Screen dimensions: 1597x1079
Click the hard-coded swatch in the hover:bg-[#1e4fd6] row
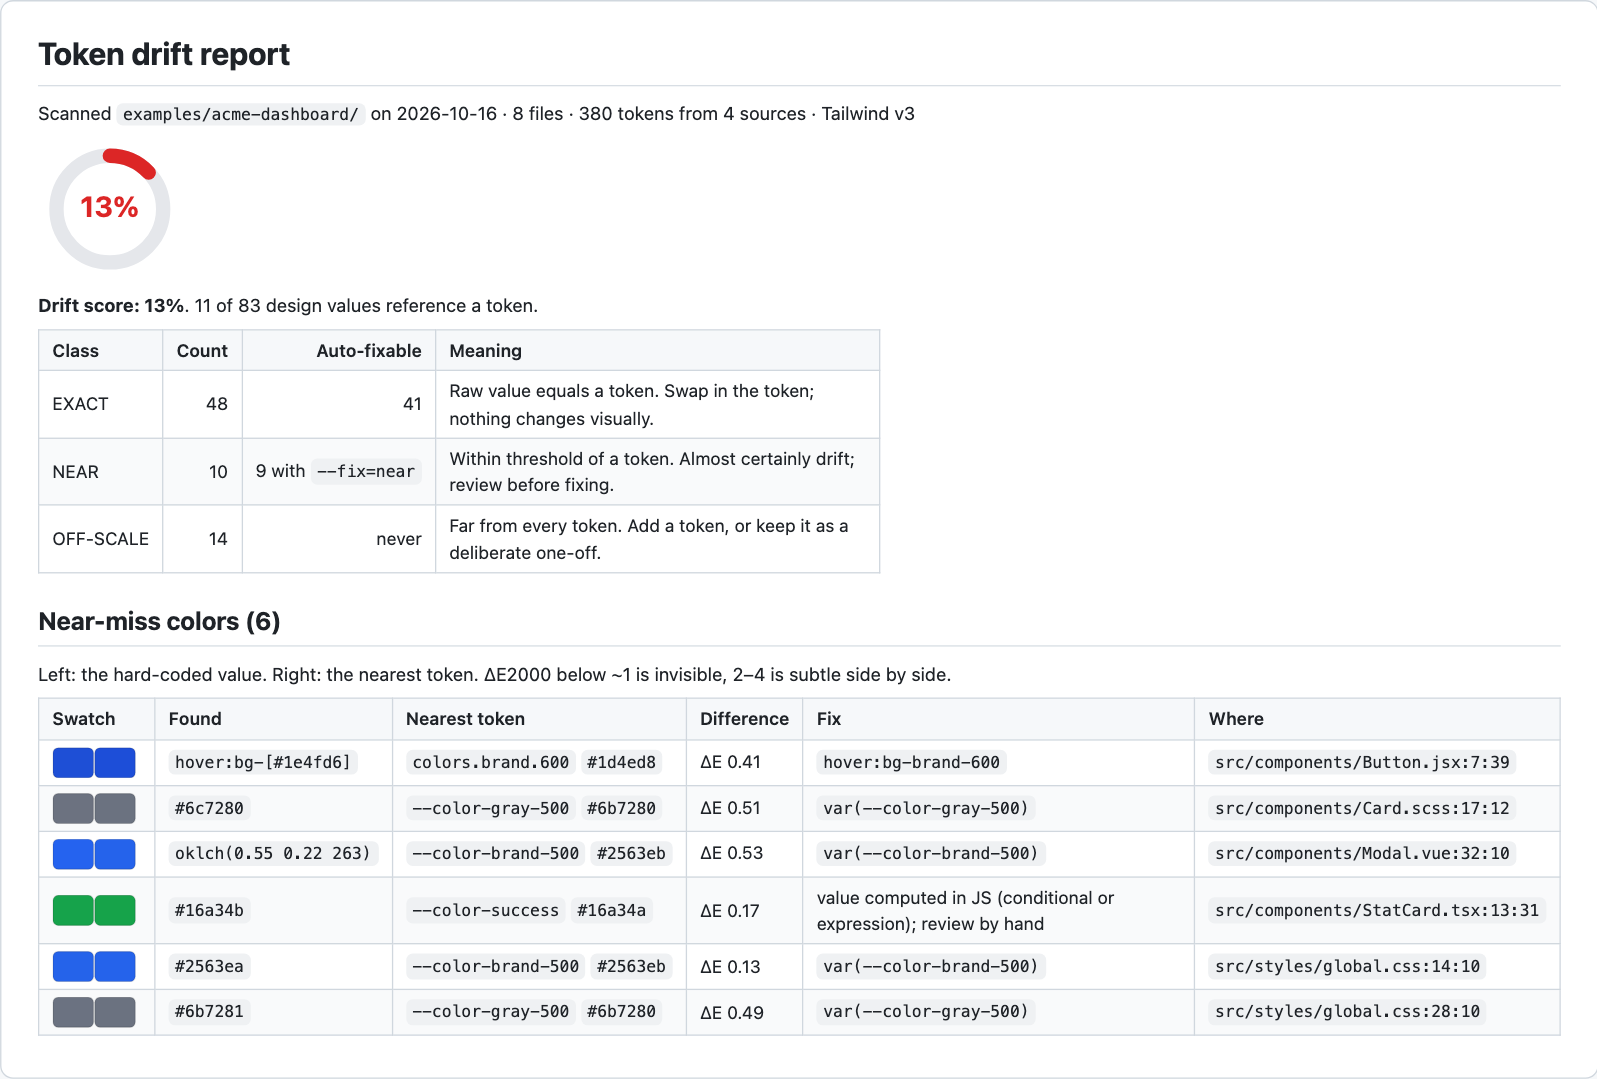(x=73, y=763)
